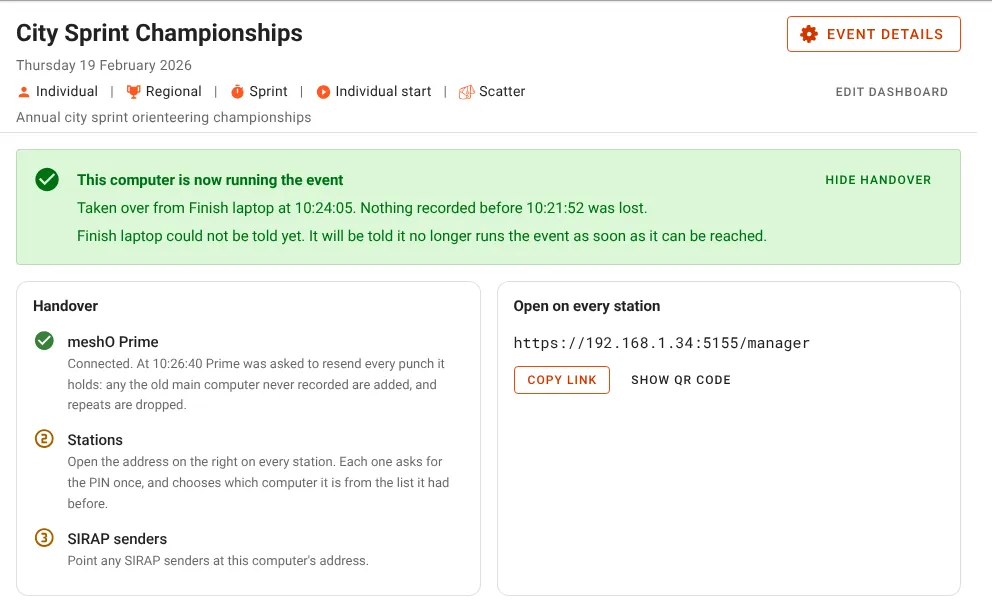This screenshot has height=604, width=992.
Task: Click the Stations step heading
Action: [x=95, y=440]
